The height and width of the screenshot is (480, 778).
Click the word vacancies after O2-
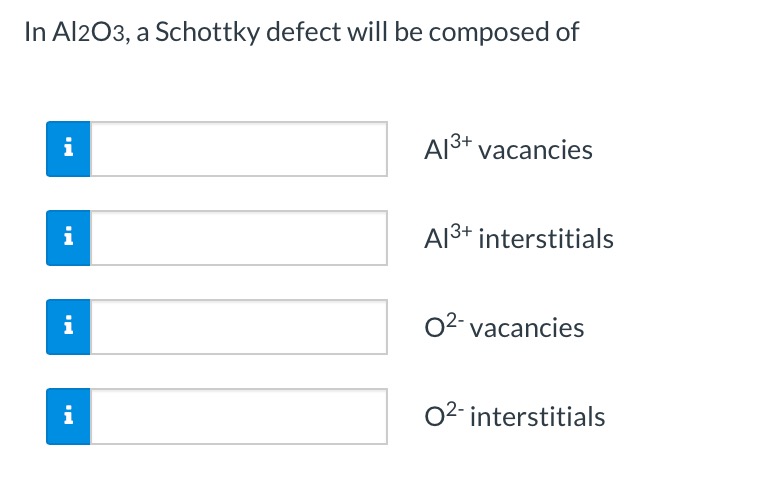pos(527,328)
